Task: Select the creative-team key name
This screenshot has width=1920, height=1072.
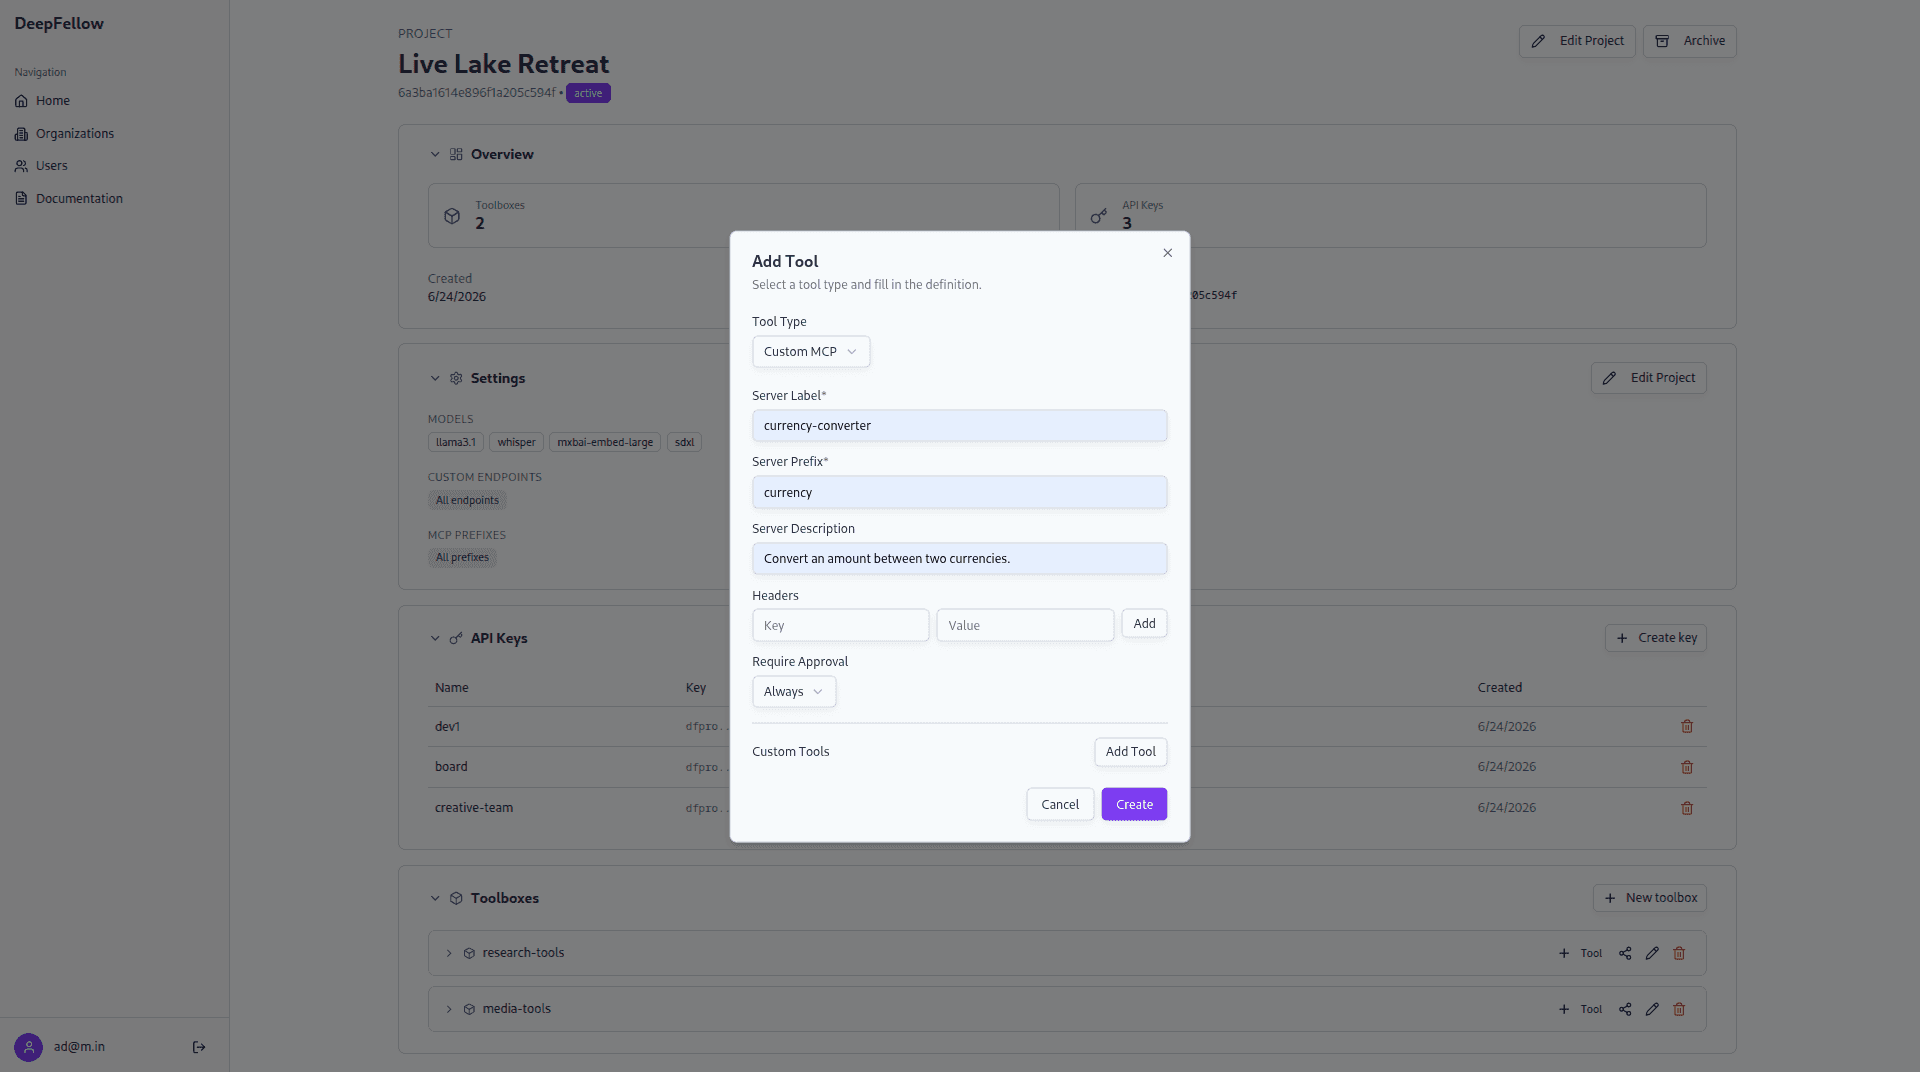Action: tap(474, 808)
